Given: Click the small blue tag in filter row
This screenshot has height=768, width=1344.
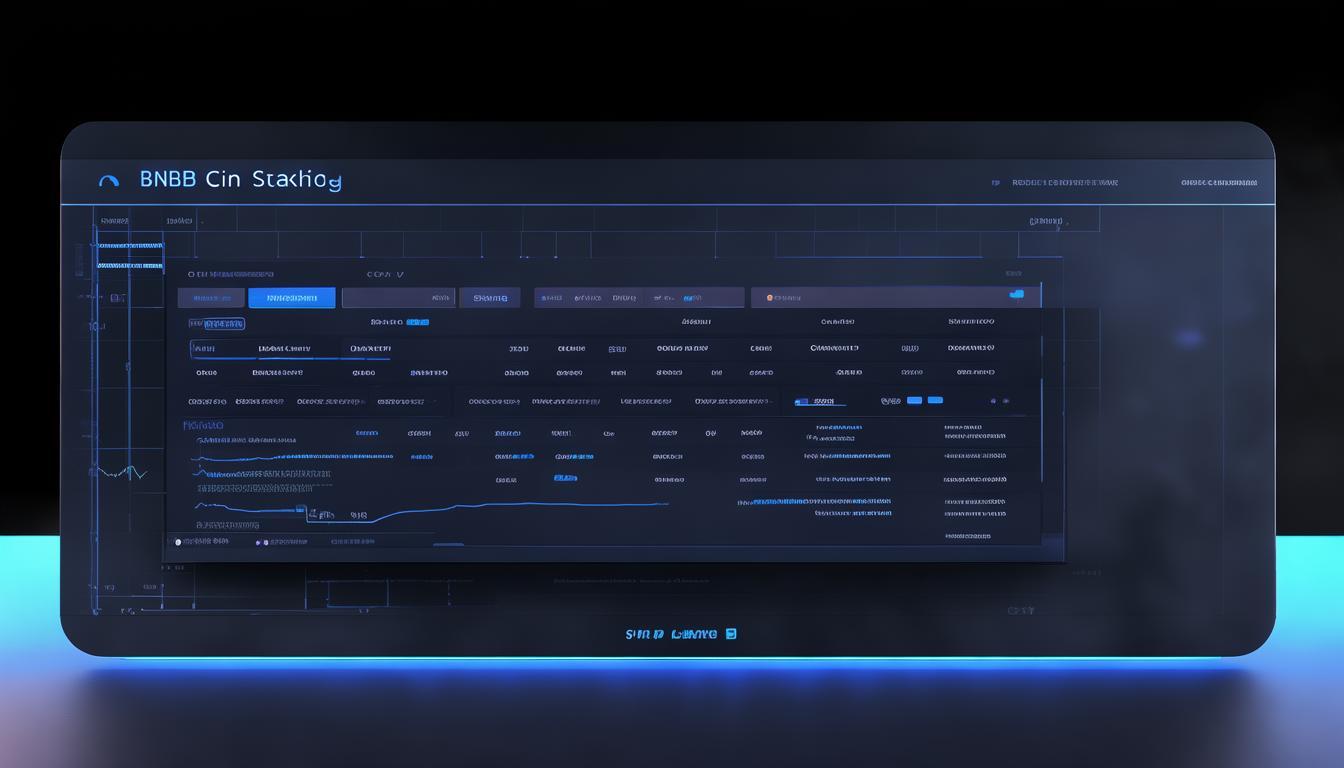Looking at the screenshot, I should [x=417, y=322].
